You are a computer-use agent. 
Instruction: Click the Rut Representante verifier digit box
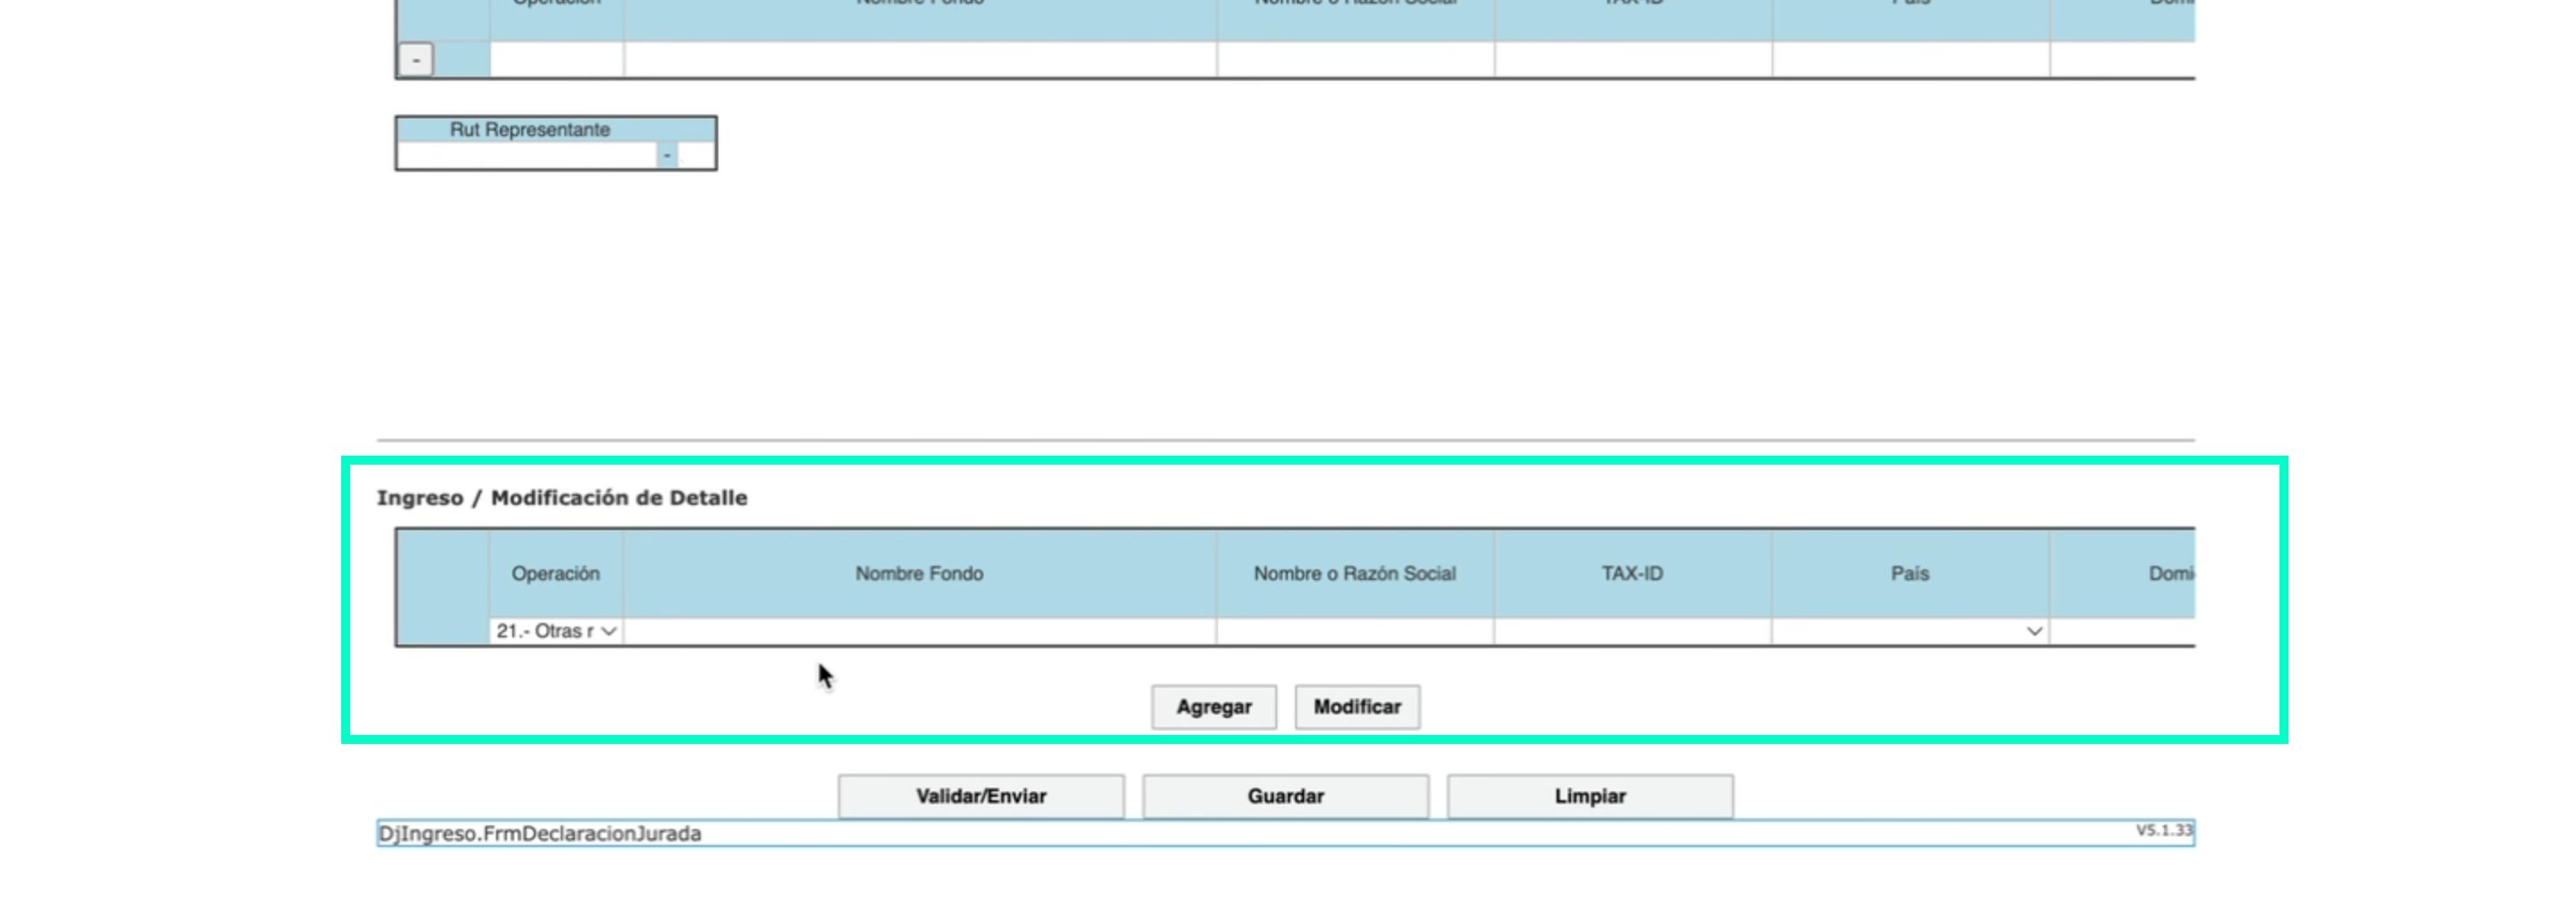click(x=696, y=156)
